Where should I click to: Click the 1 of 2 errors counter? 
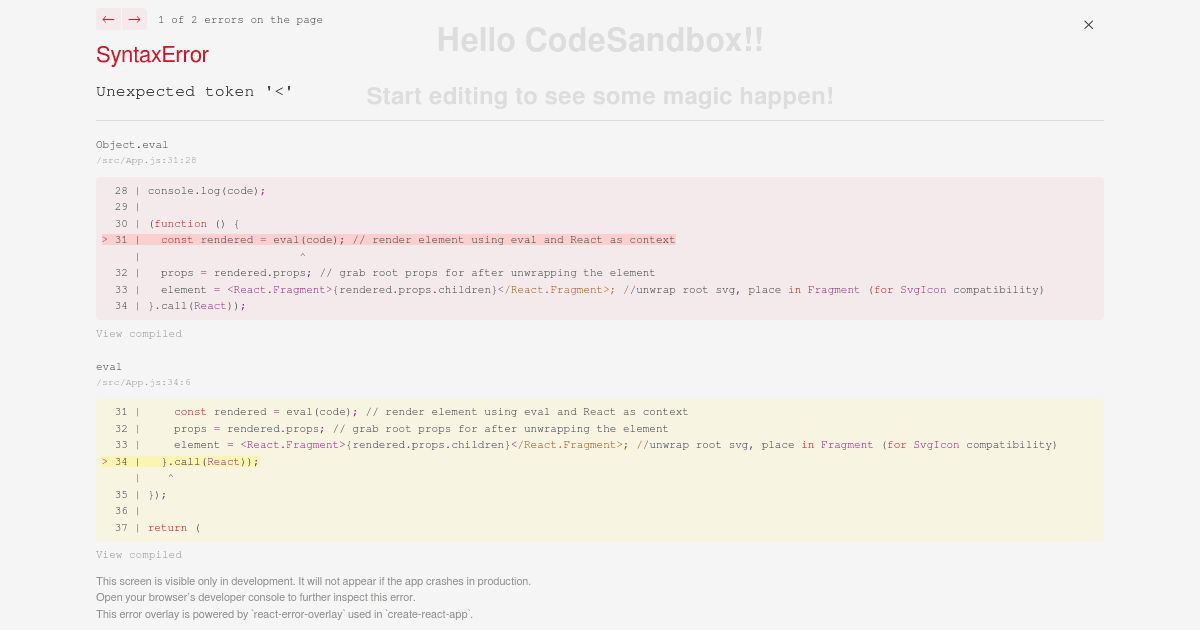tap(240, 19)
